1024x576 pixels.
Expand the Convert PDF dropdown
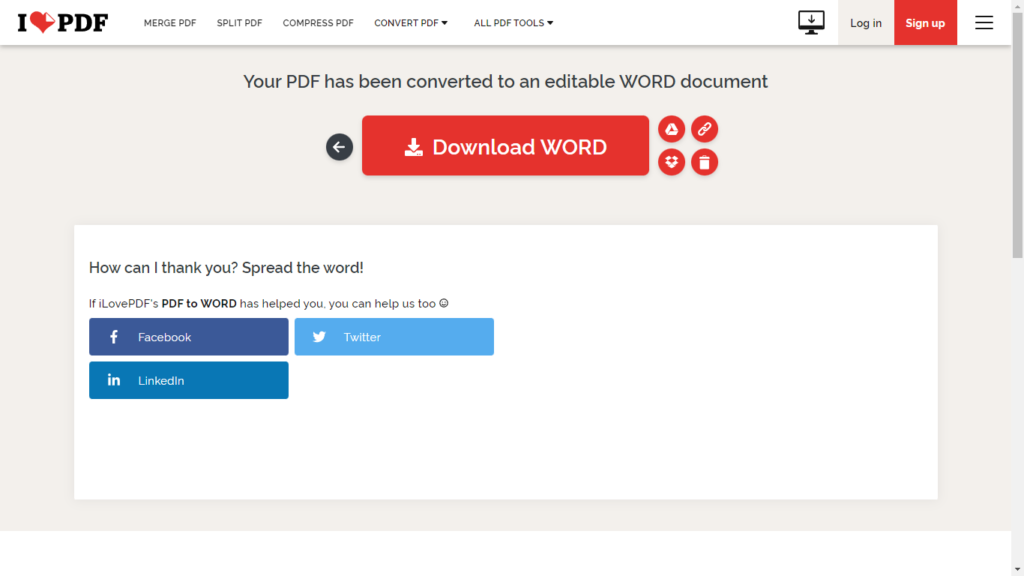coord(411,23)
